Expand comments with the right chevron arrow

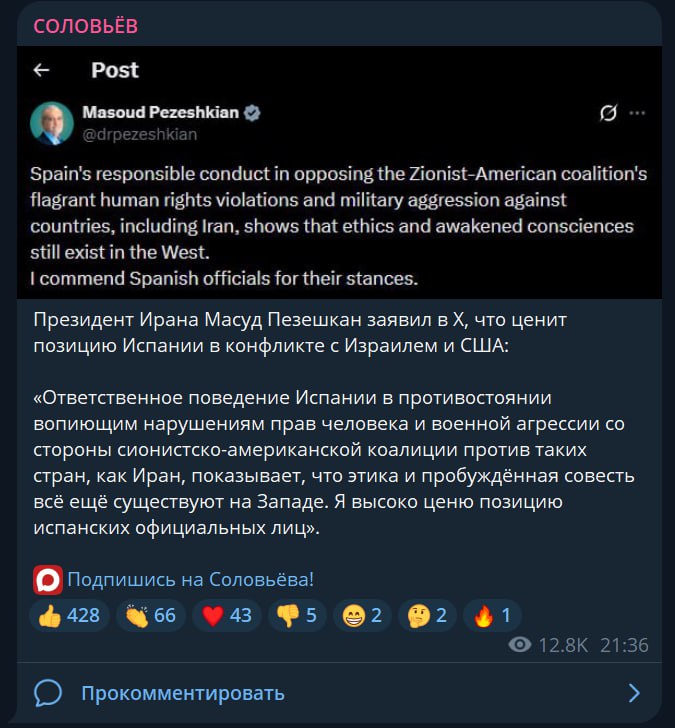coord(633,692)
